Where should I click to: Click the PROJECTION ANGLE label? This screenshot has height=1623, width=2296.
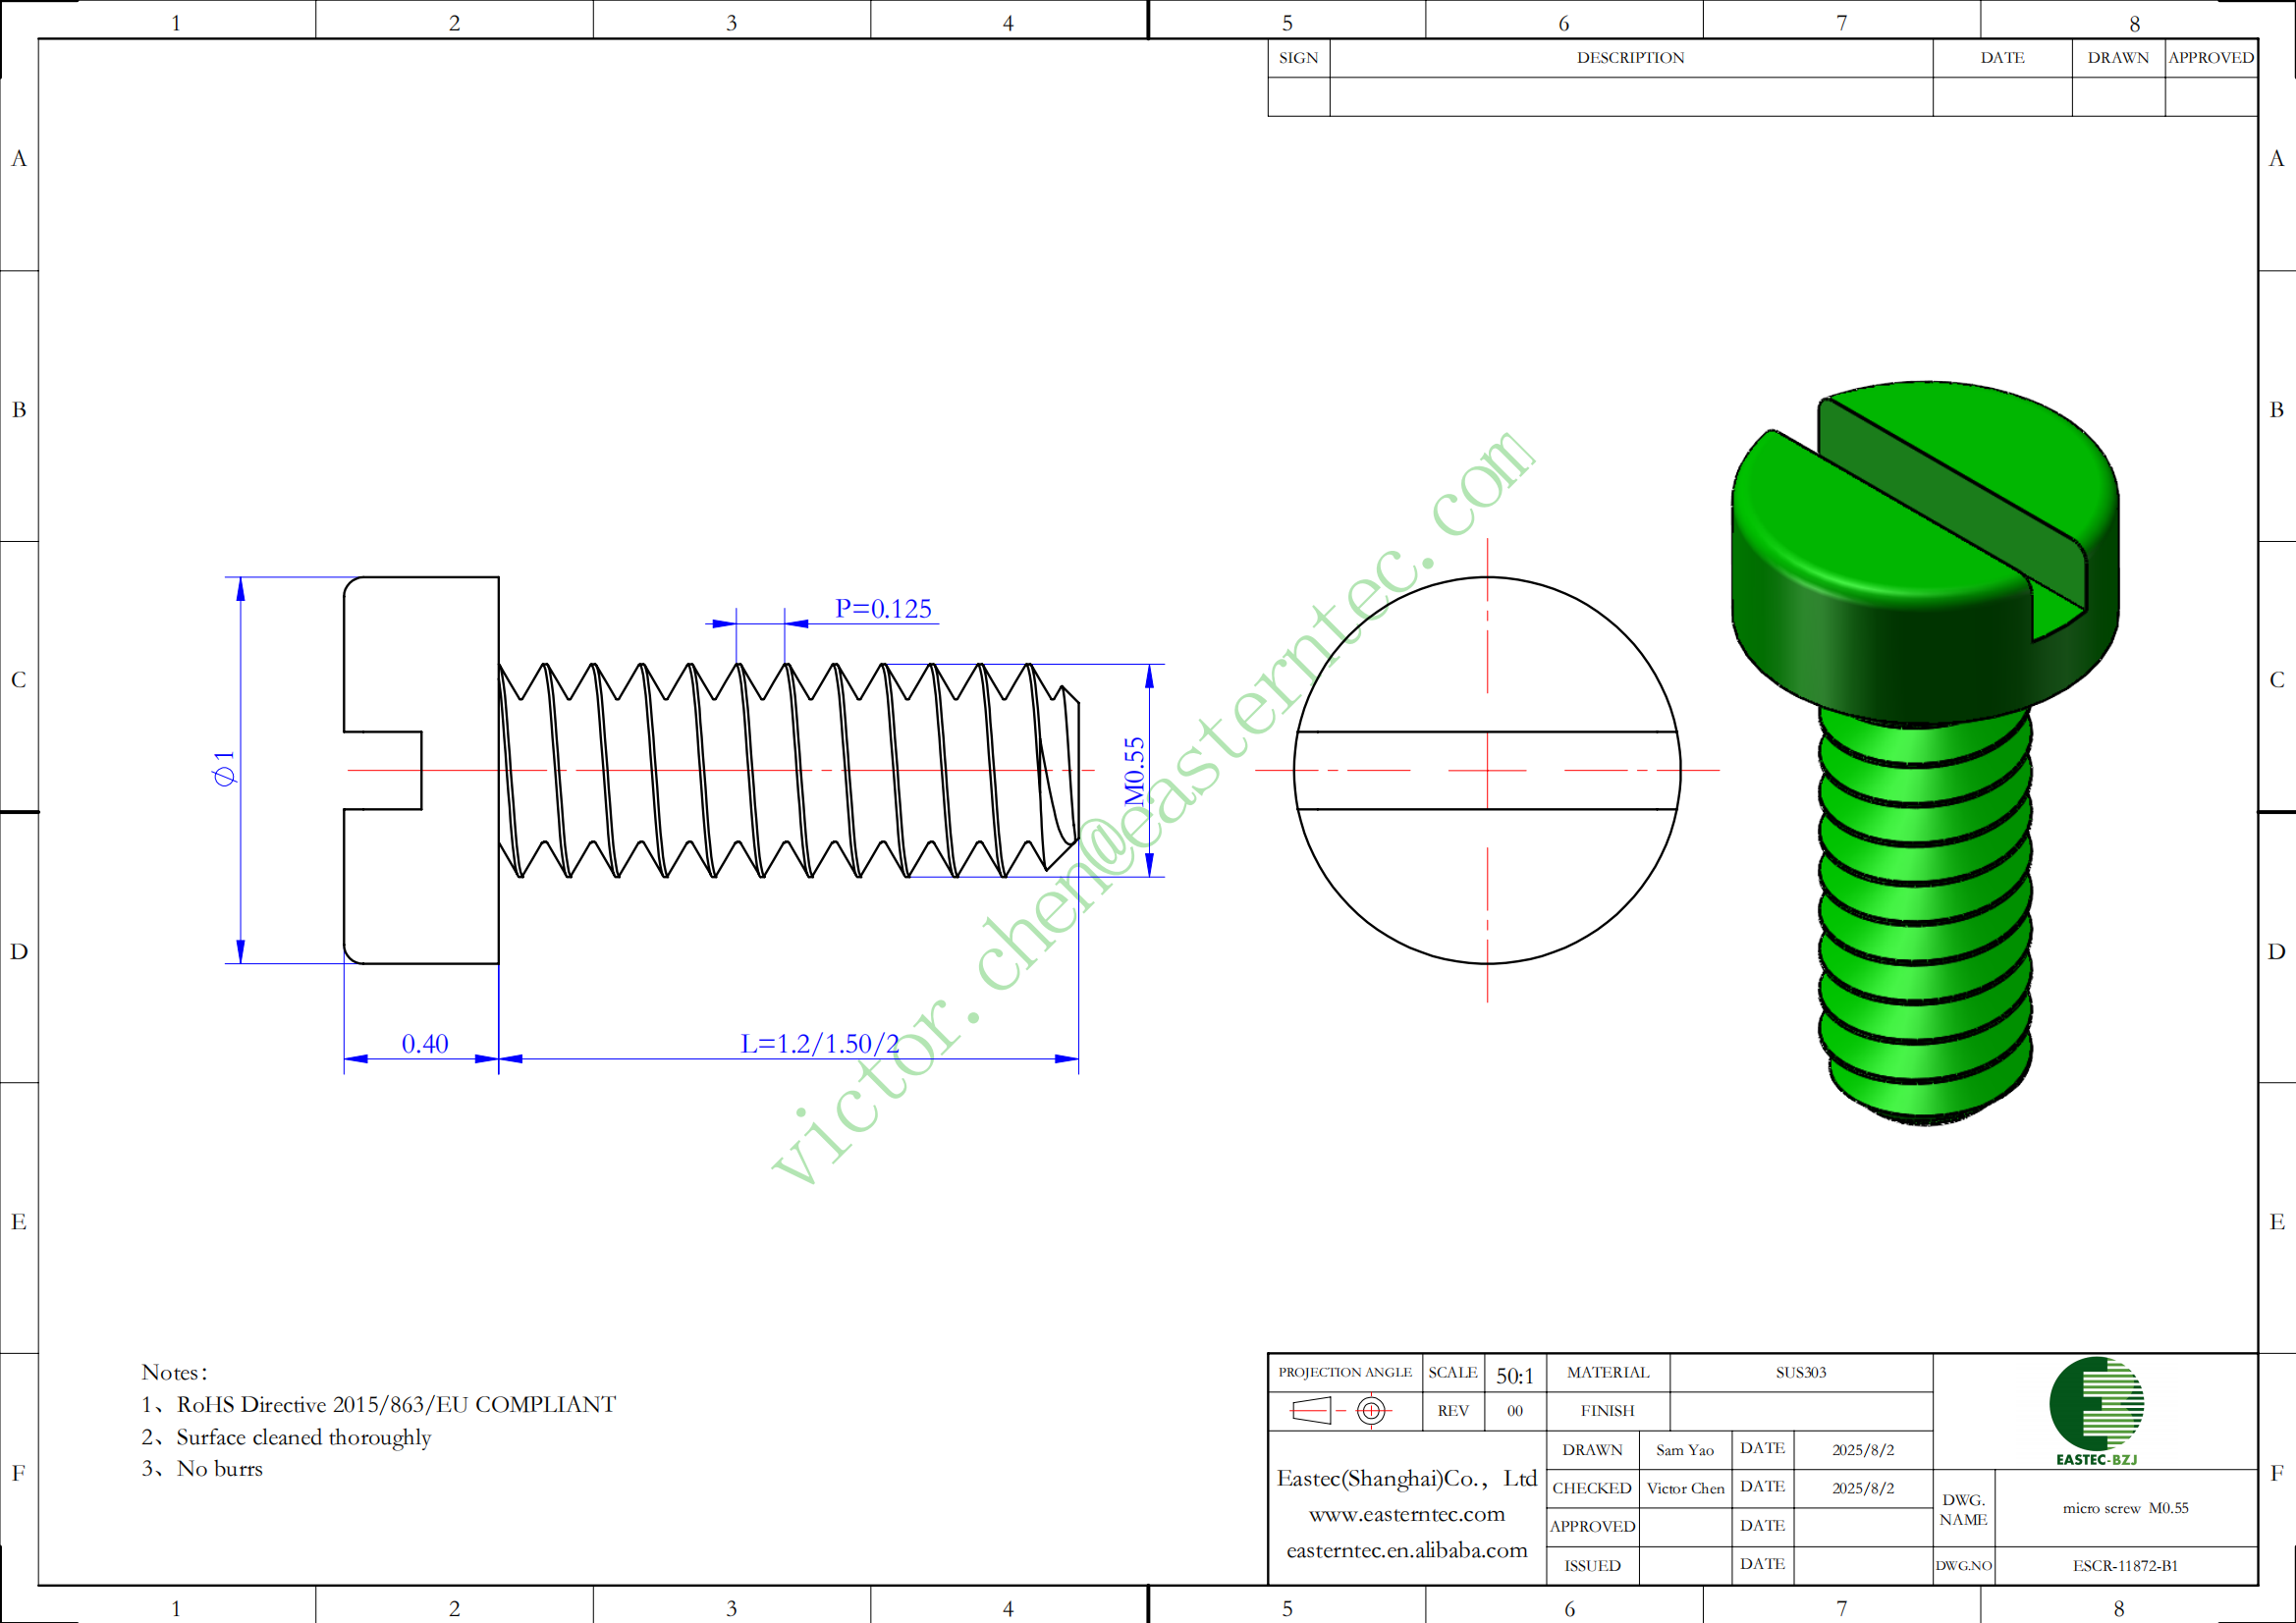click(x=1345, y=1372)
